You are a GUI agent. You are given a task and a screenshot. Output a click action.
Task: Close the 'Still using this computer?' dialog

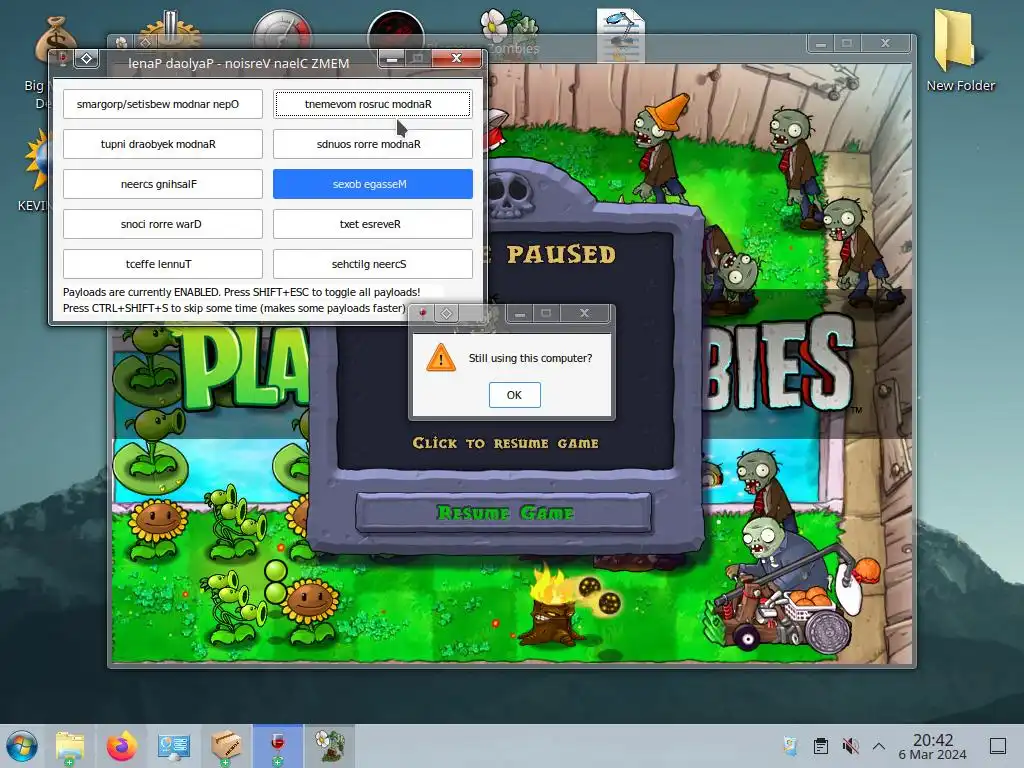pyautogui.click(x=584, y=314)
